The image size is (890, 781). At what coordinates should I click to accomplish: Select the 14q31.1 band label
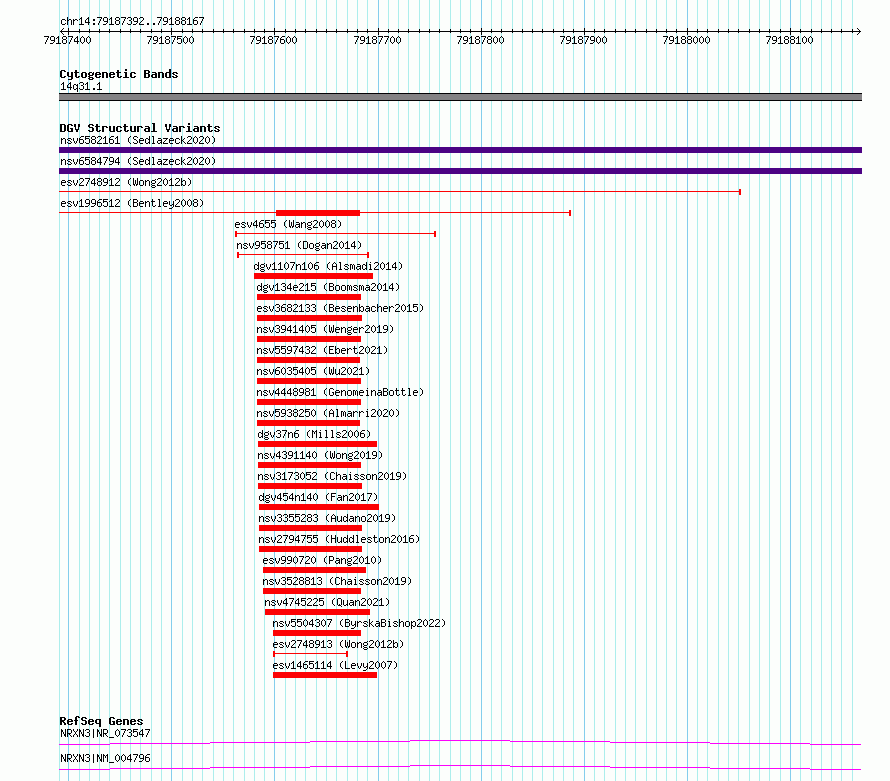81,86
